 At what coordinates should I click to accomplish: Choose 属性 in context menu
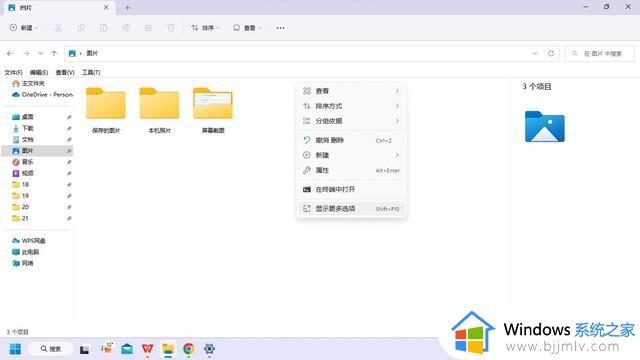(351, 170)
